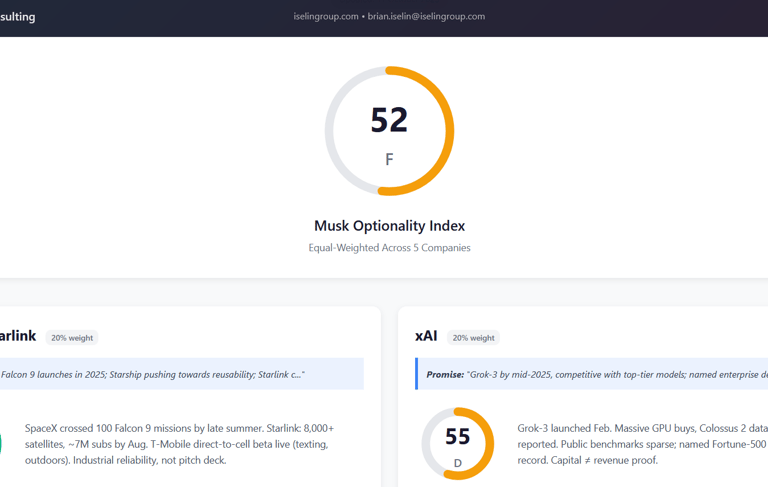Click the Musk Optionality Index heading

(389, 226)
